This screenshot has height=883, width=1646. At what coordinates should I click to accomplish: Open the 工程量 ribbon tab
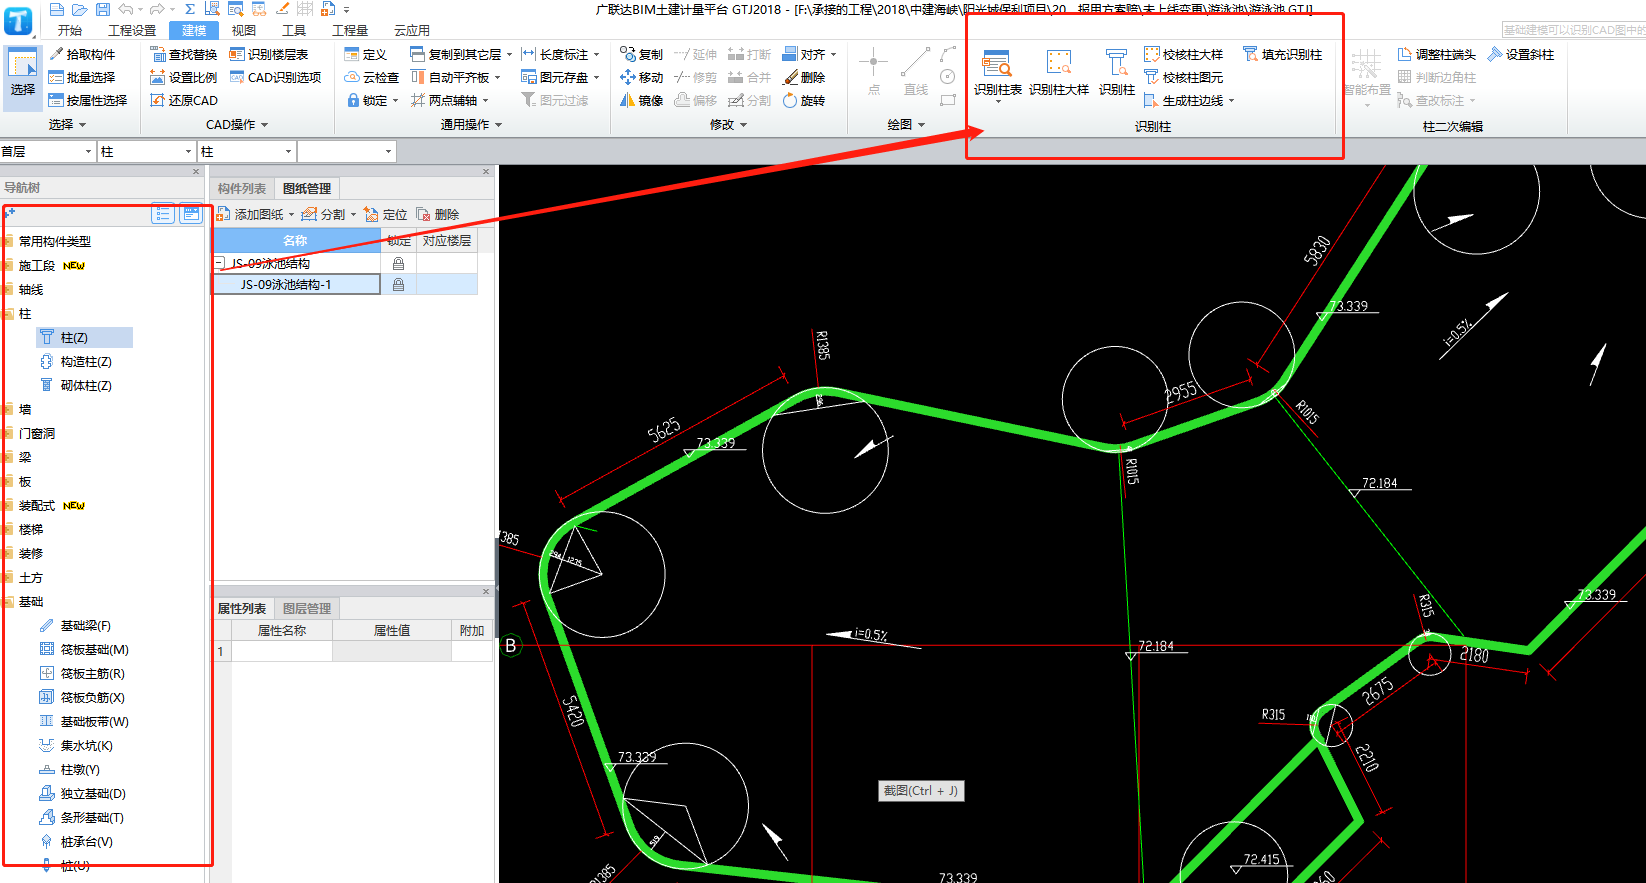click(x=350, y=30)
